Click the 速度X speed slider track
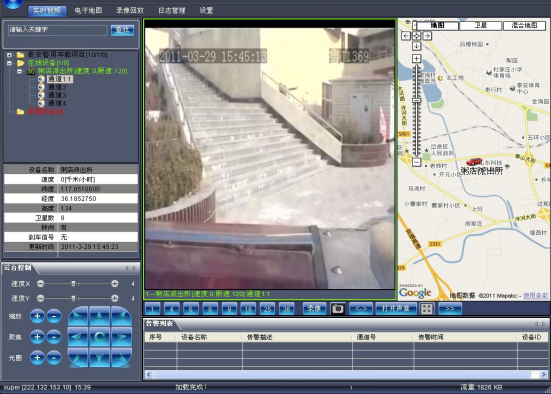The height and width of the screenshot is (394, 551). 77,284
